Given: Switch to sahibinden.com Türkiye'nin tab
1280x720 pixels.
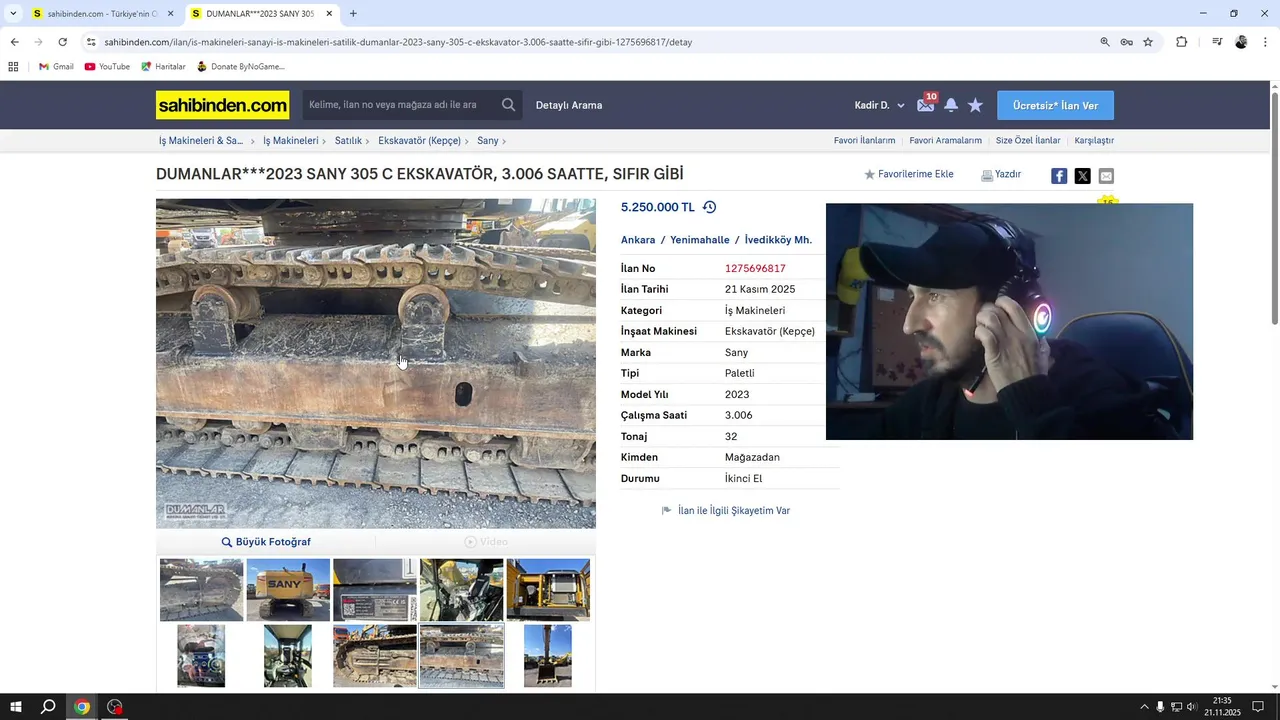Looking at the screenshot, I should click(103, 14).
